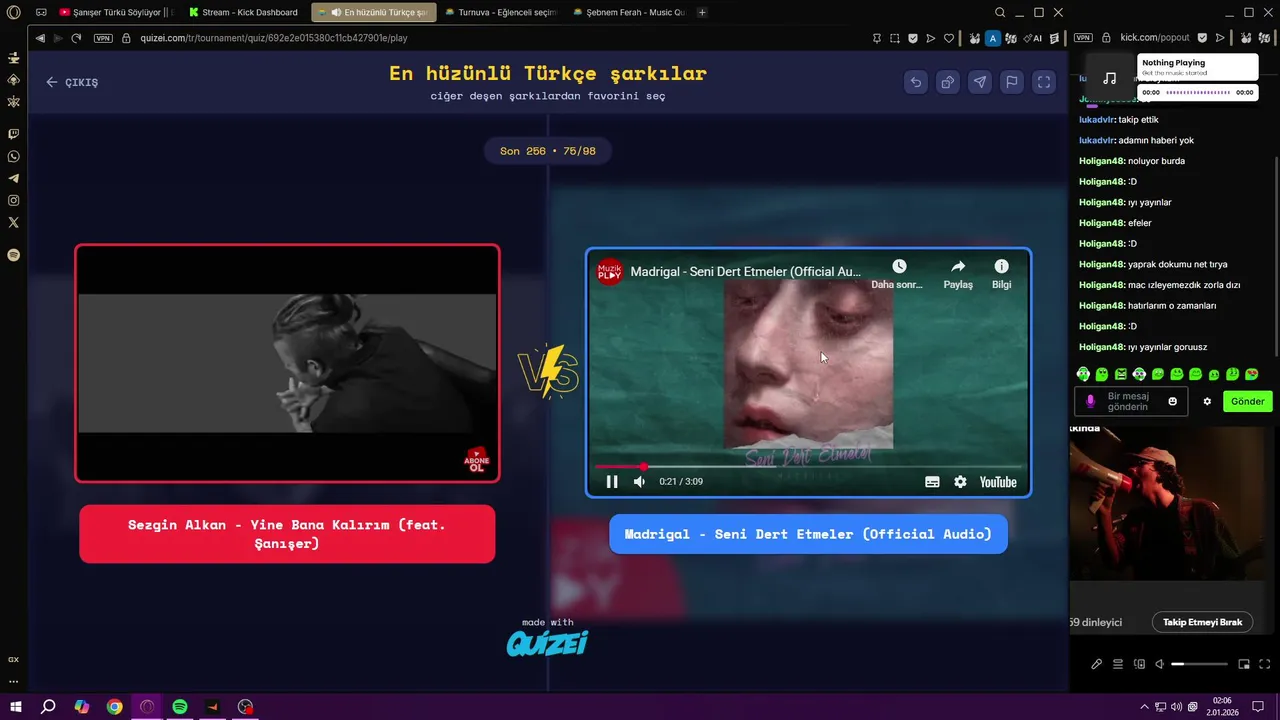
Task: Open Opera AI extension button
Action: [x=1034, y=38]
